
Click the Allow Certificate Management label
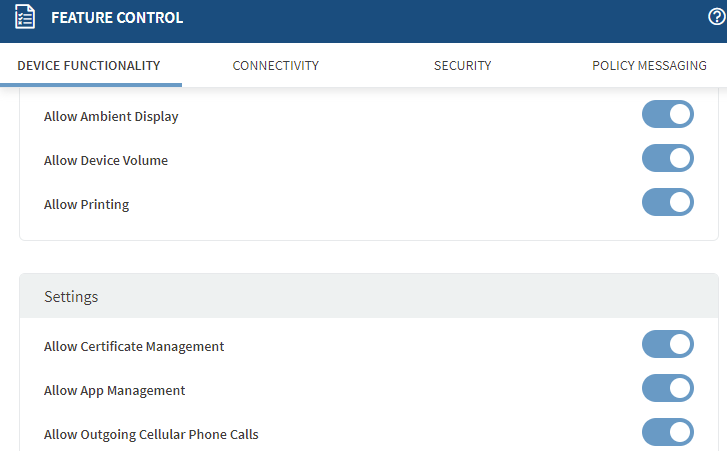[x=134, y=346]
